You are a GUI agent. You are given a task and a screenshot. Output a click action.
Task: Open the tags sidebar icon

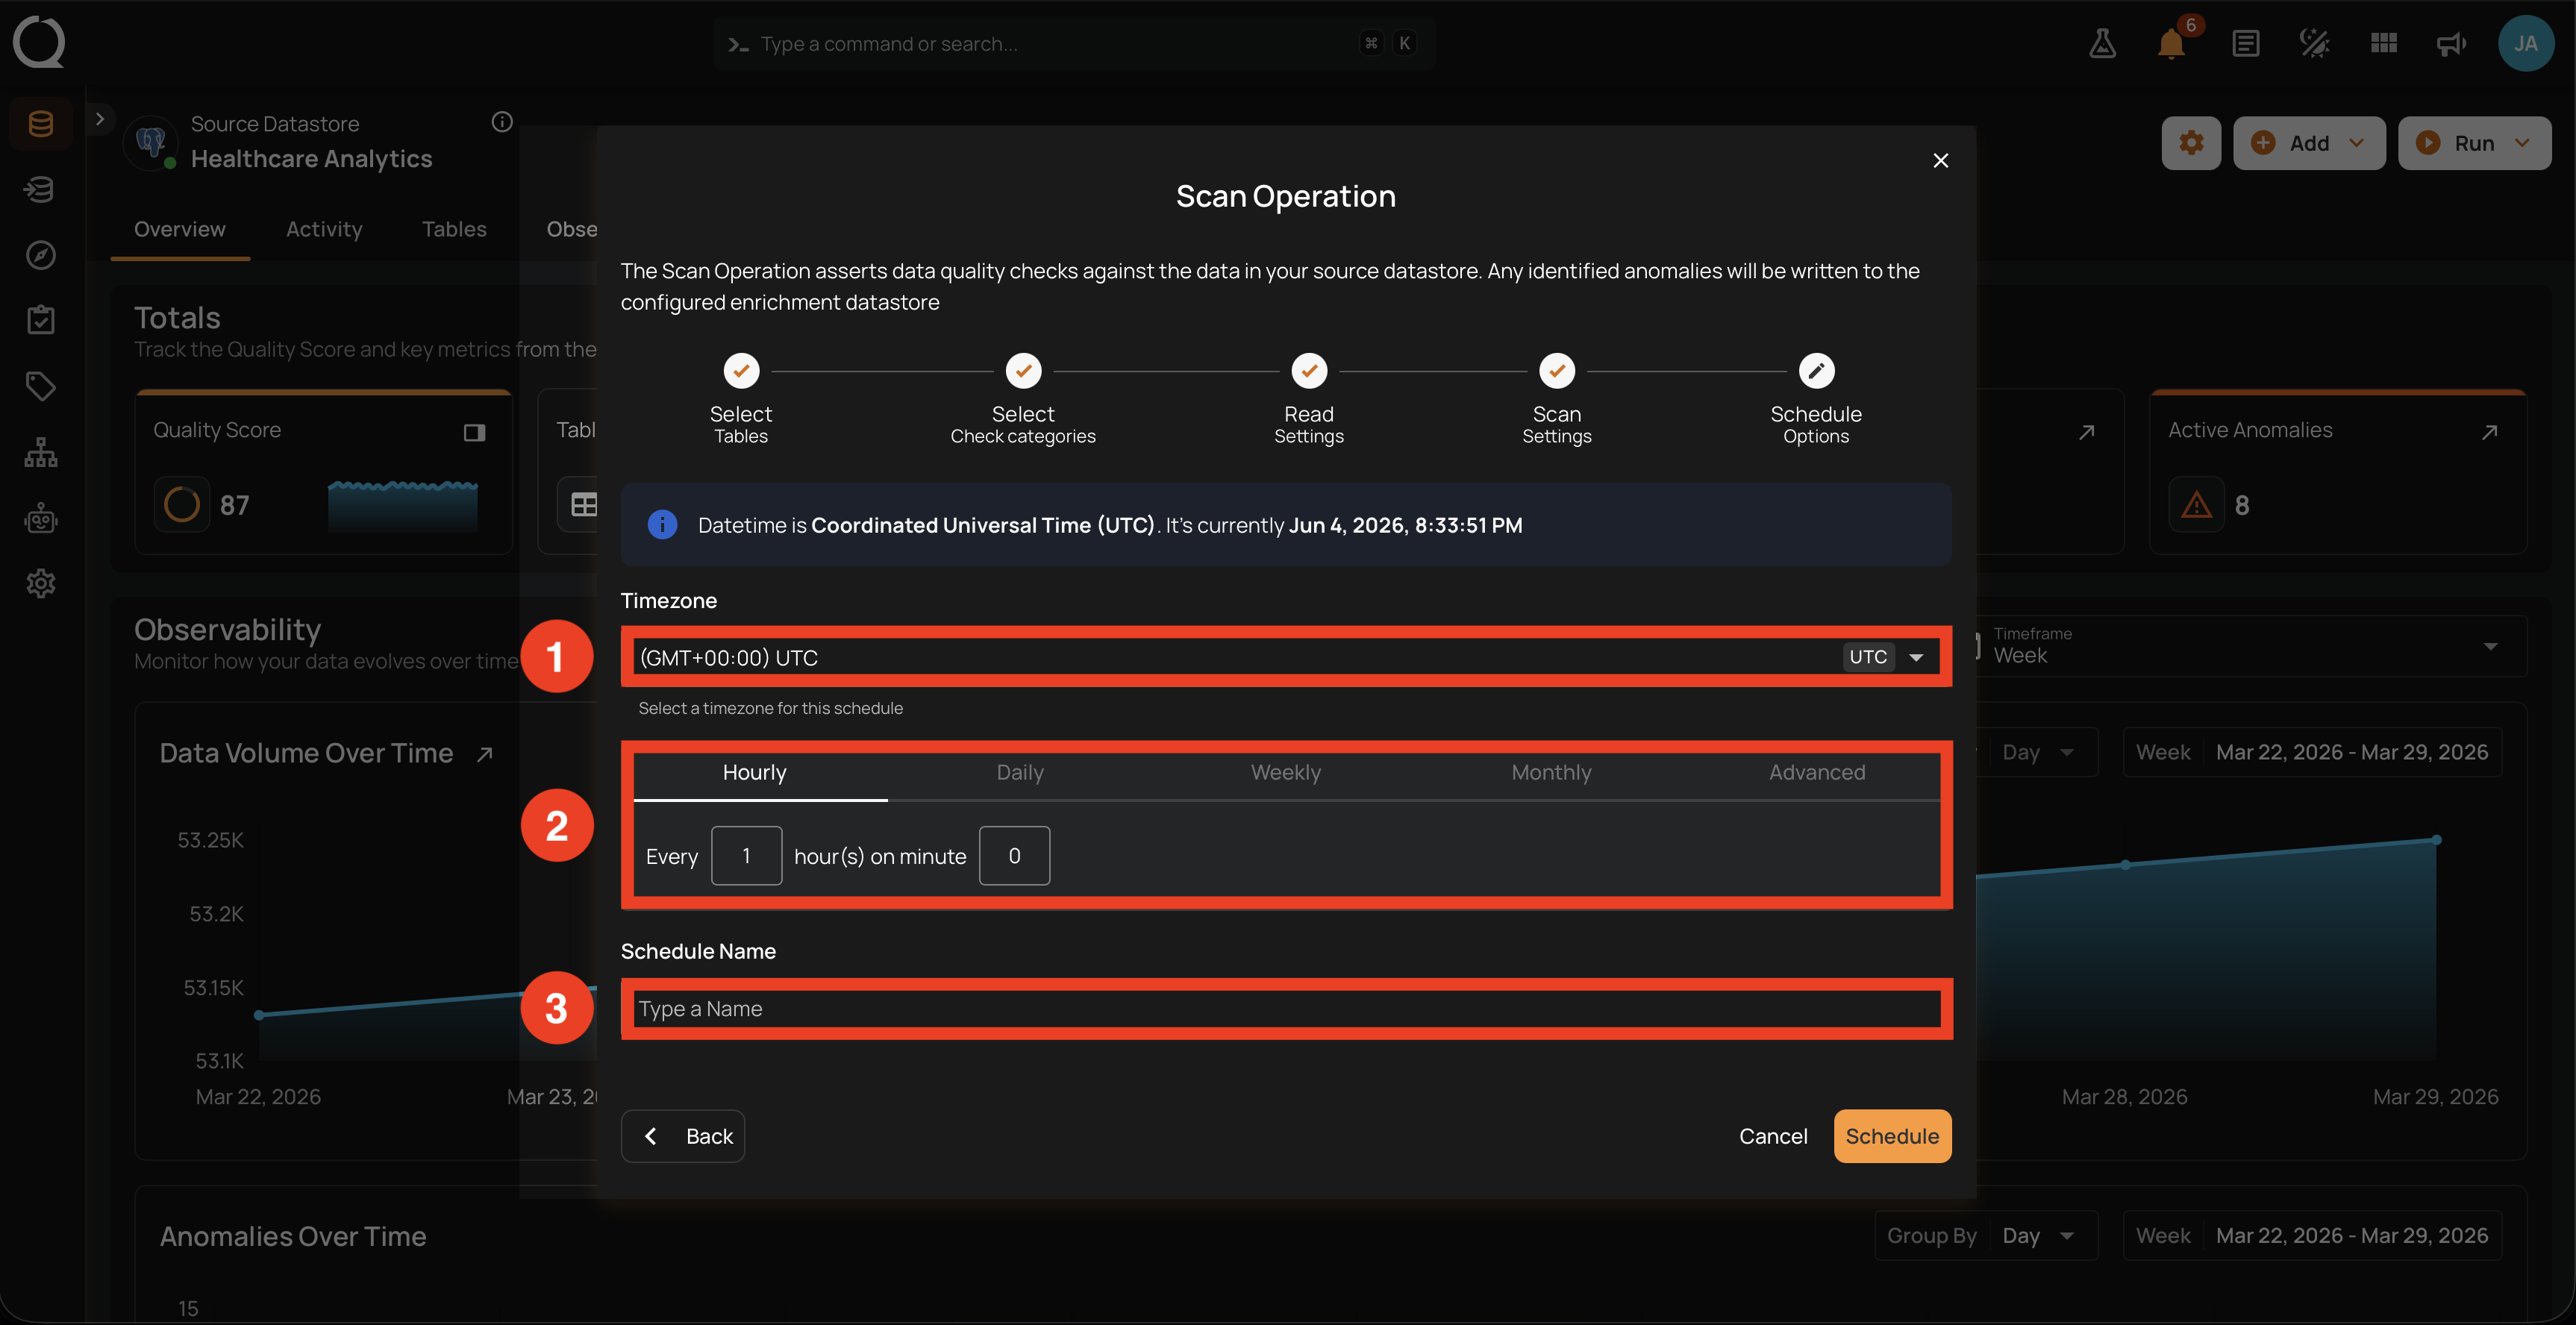coord(41,386)
